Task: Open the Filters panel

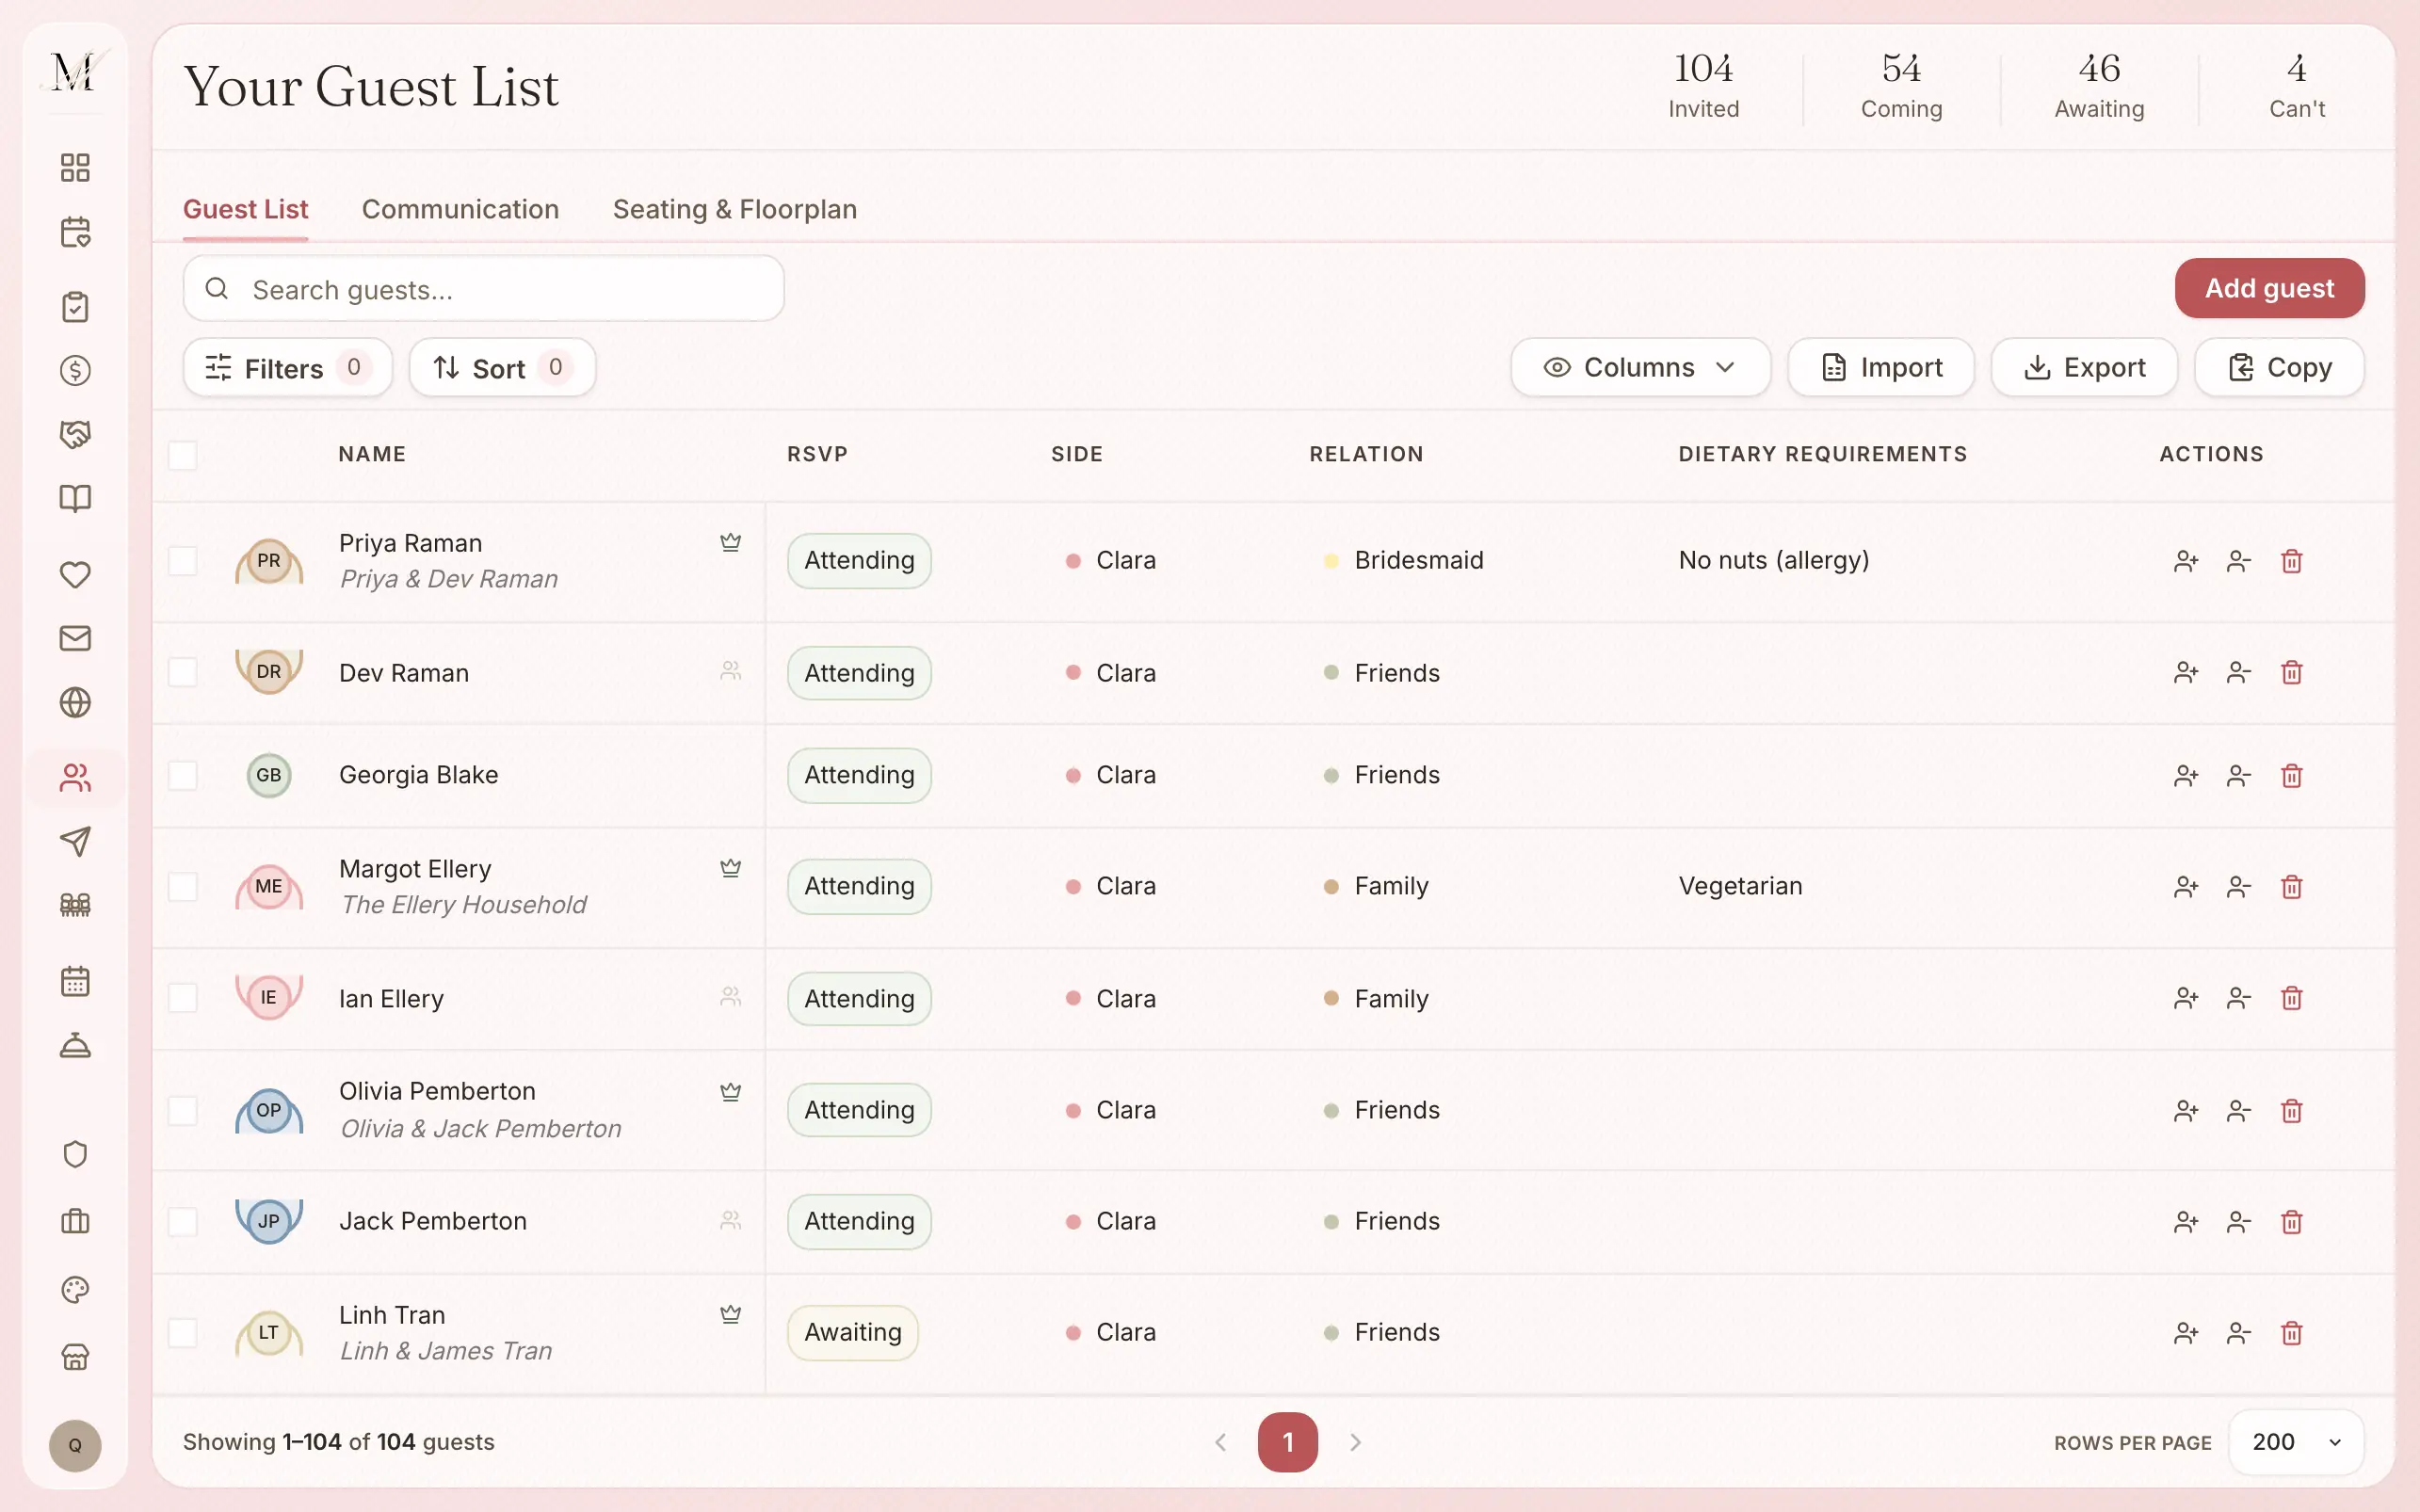Action: (x=287, y=367)
